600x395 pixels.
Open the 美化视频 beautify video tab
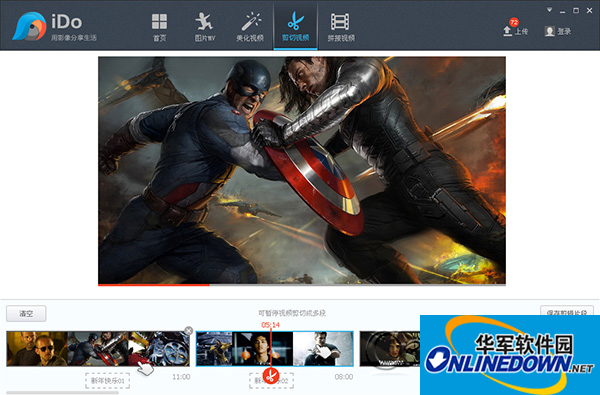tap(250, 27)
